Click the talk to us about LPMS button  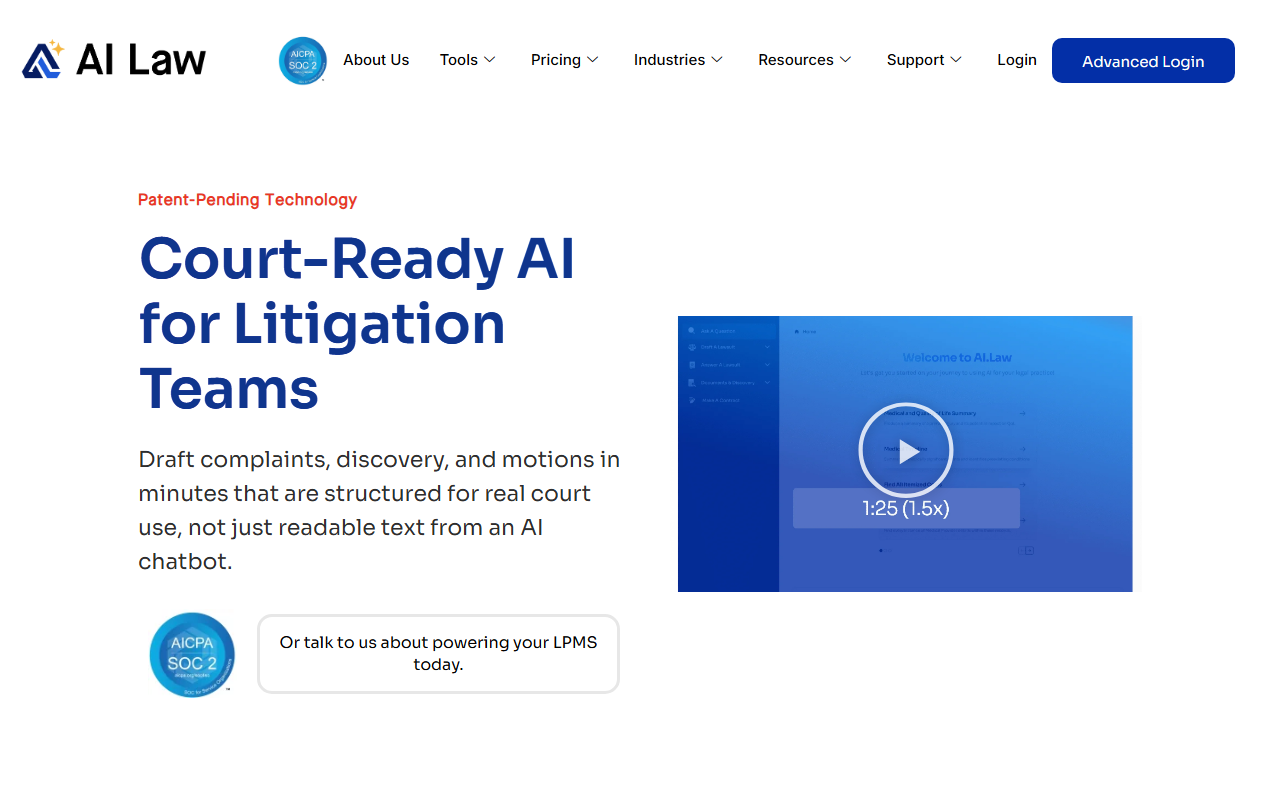[x=438, y=654]
